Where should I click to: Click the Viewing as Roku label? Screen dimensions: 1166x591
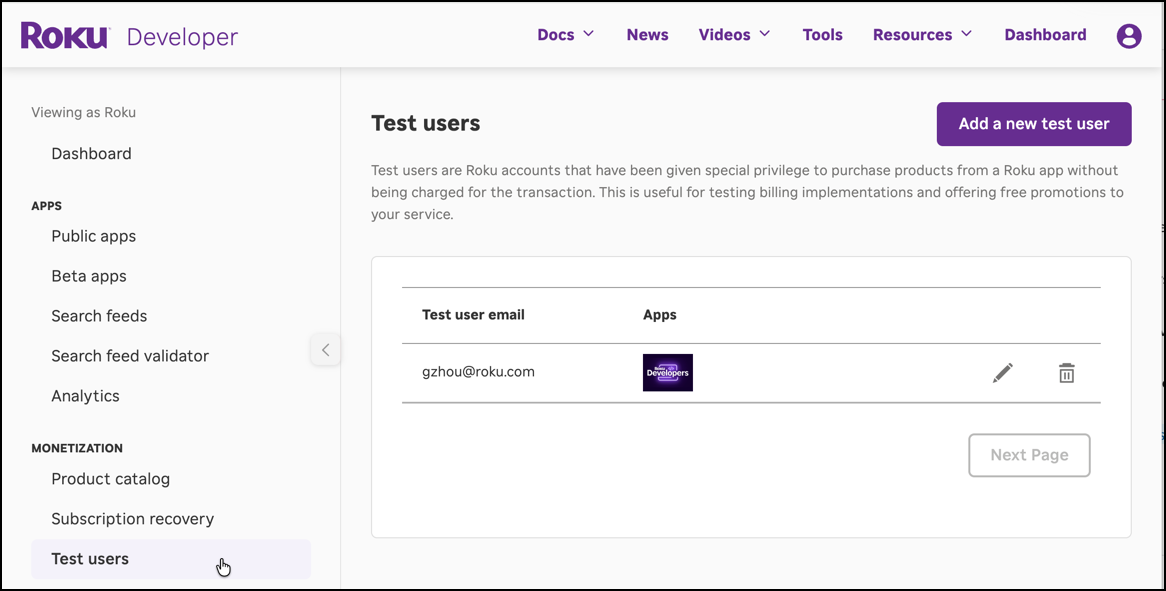tap(83, 113)
